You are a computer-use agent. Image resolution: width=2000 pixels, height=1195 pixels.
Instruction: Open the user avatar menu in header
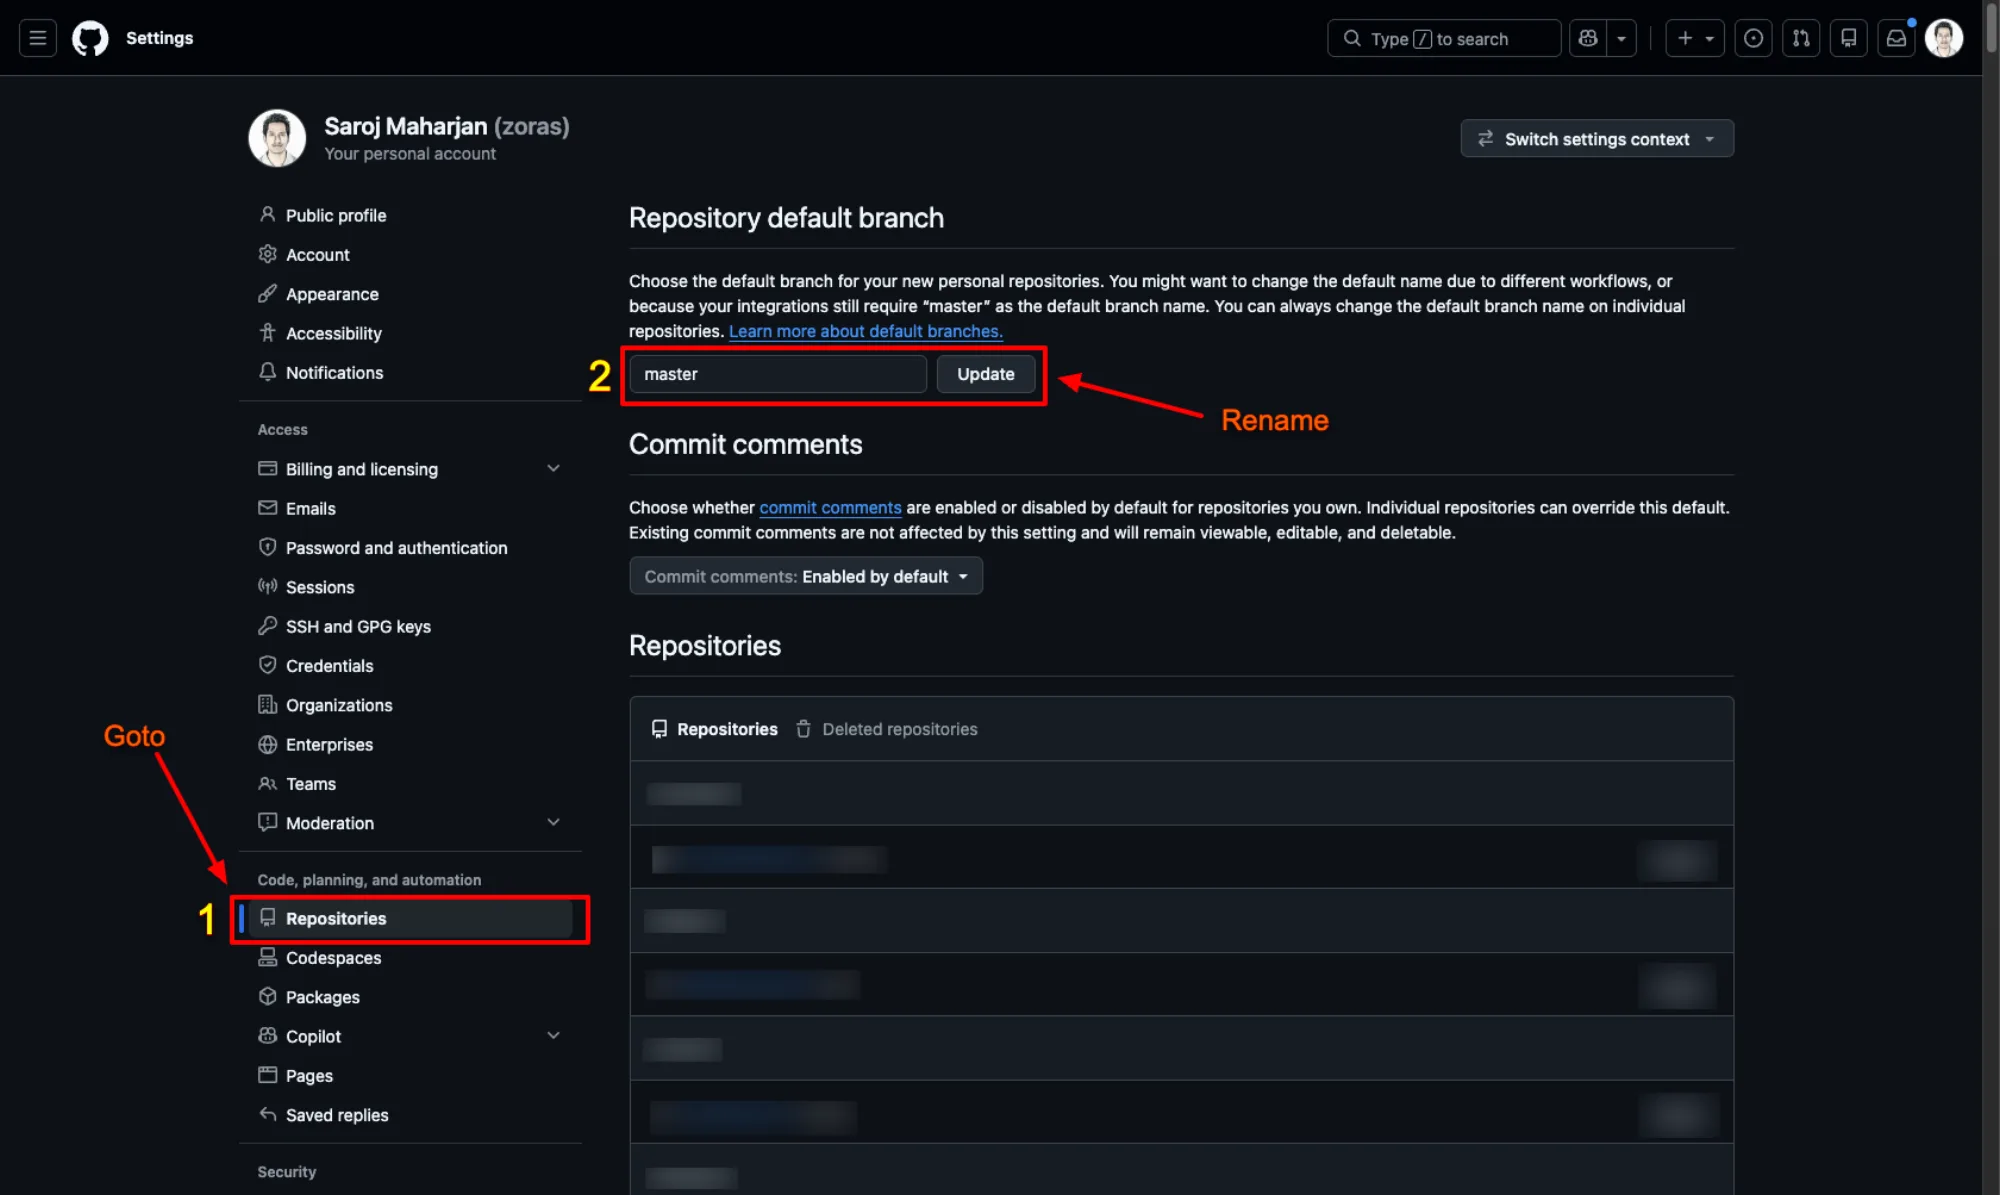[x=1944, y=38]
